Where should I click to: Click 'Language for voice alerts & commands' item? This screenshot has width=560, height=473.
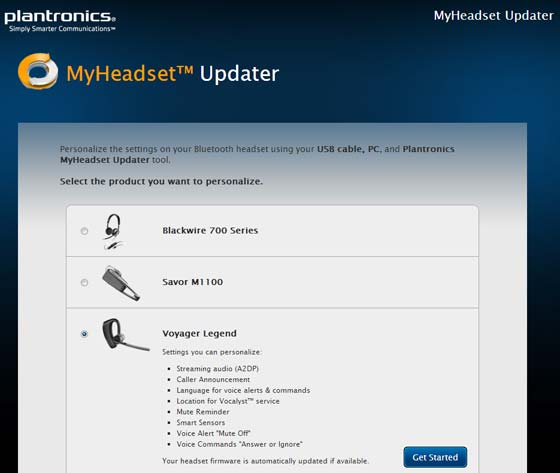pos(243,390)
